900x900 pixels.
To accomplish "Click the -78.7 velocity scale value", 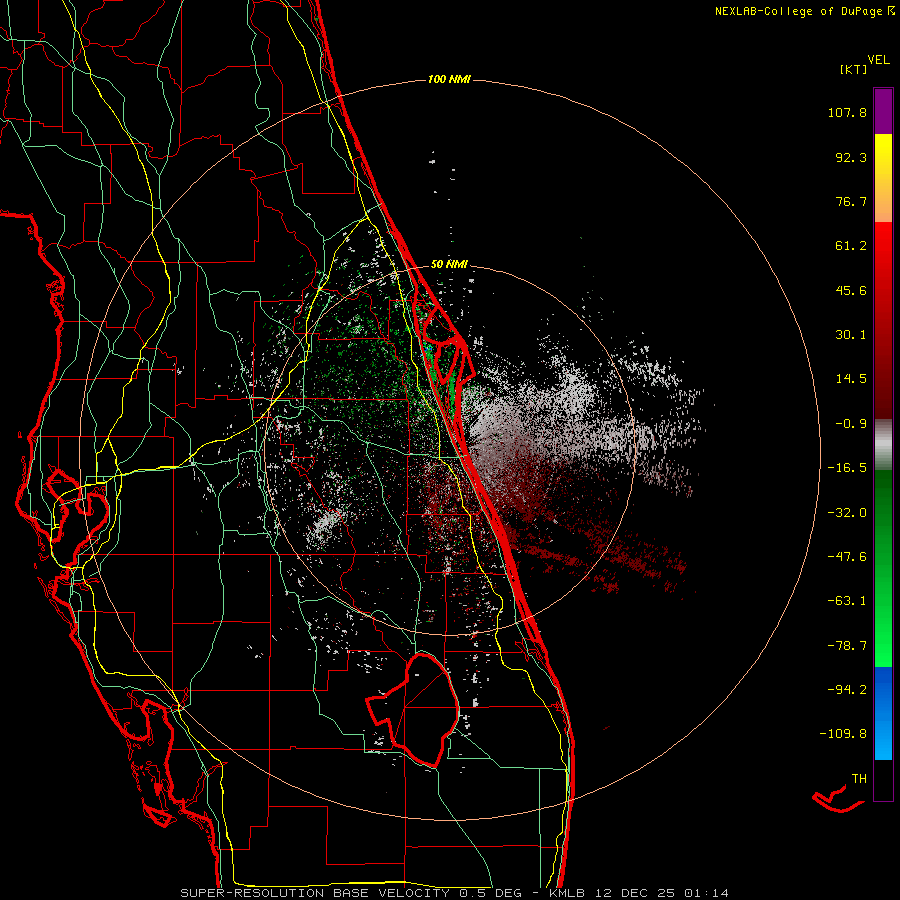I will pos(847,646).
